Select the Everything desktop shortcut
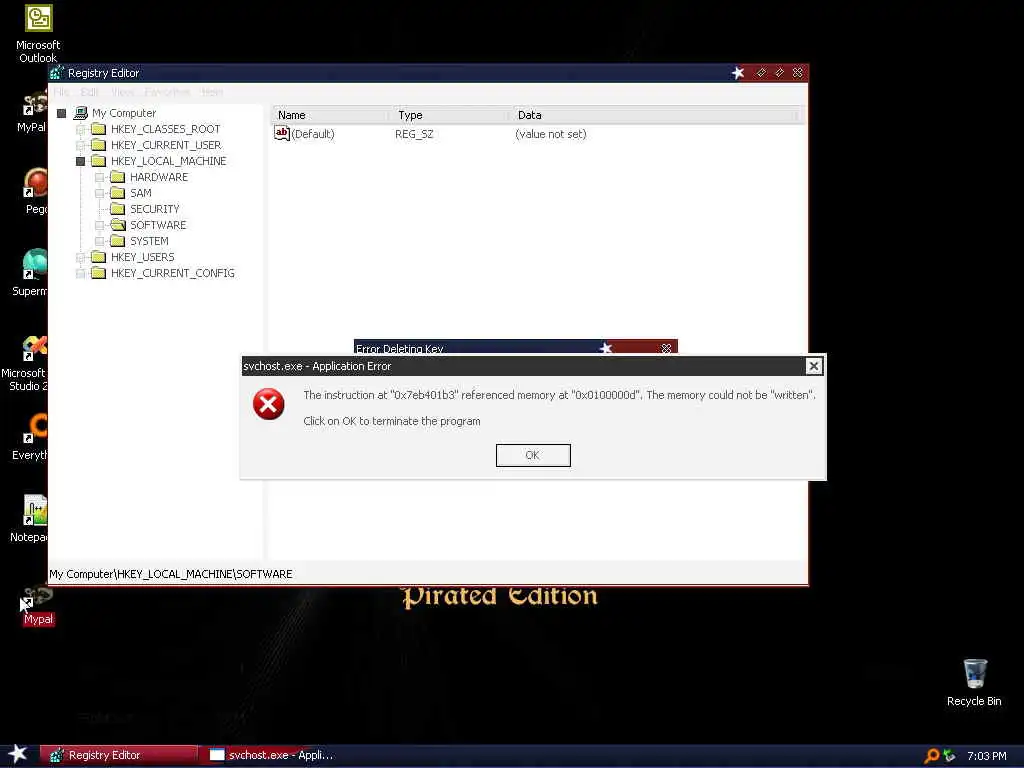The width and height of the screenshot is (1024, 768). (29, 436)
